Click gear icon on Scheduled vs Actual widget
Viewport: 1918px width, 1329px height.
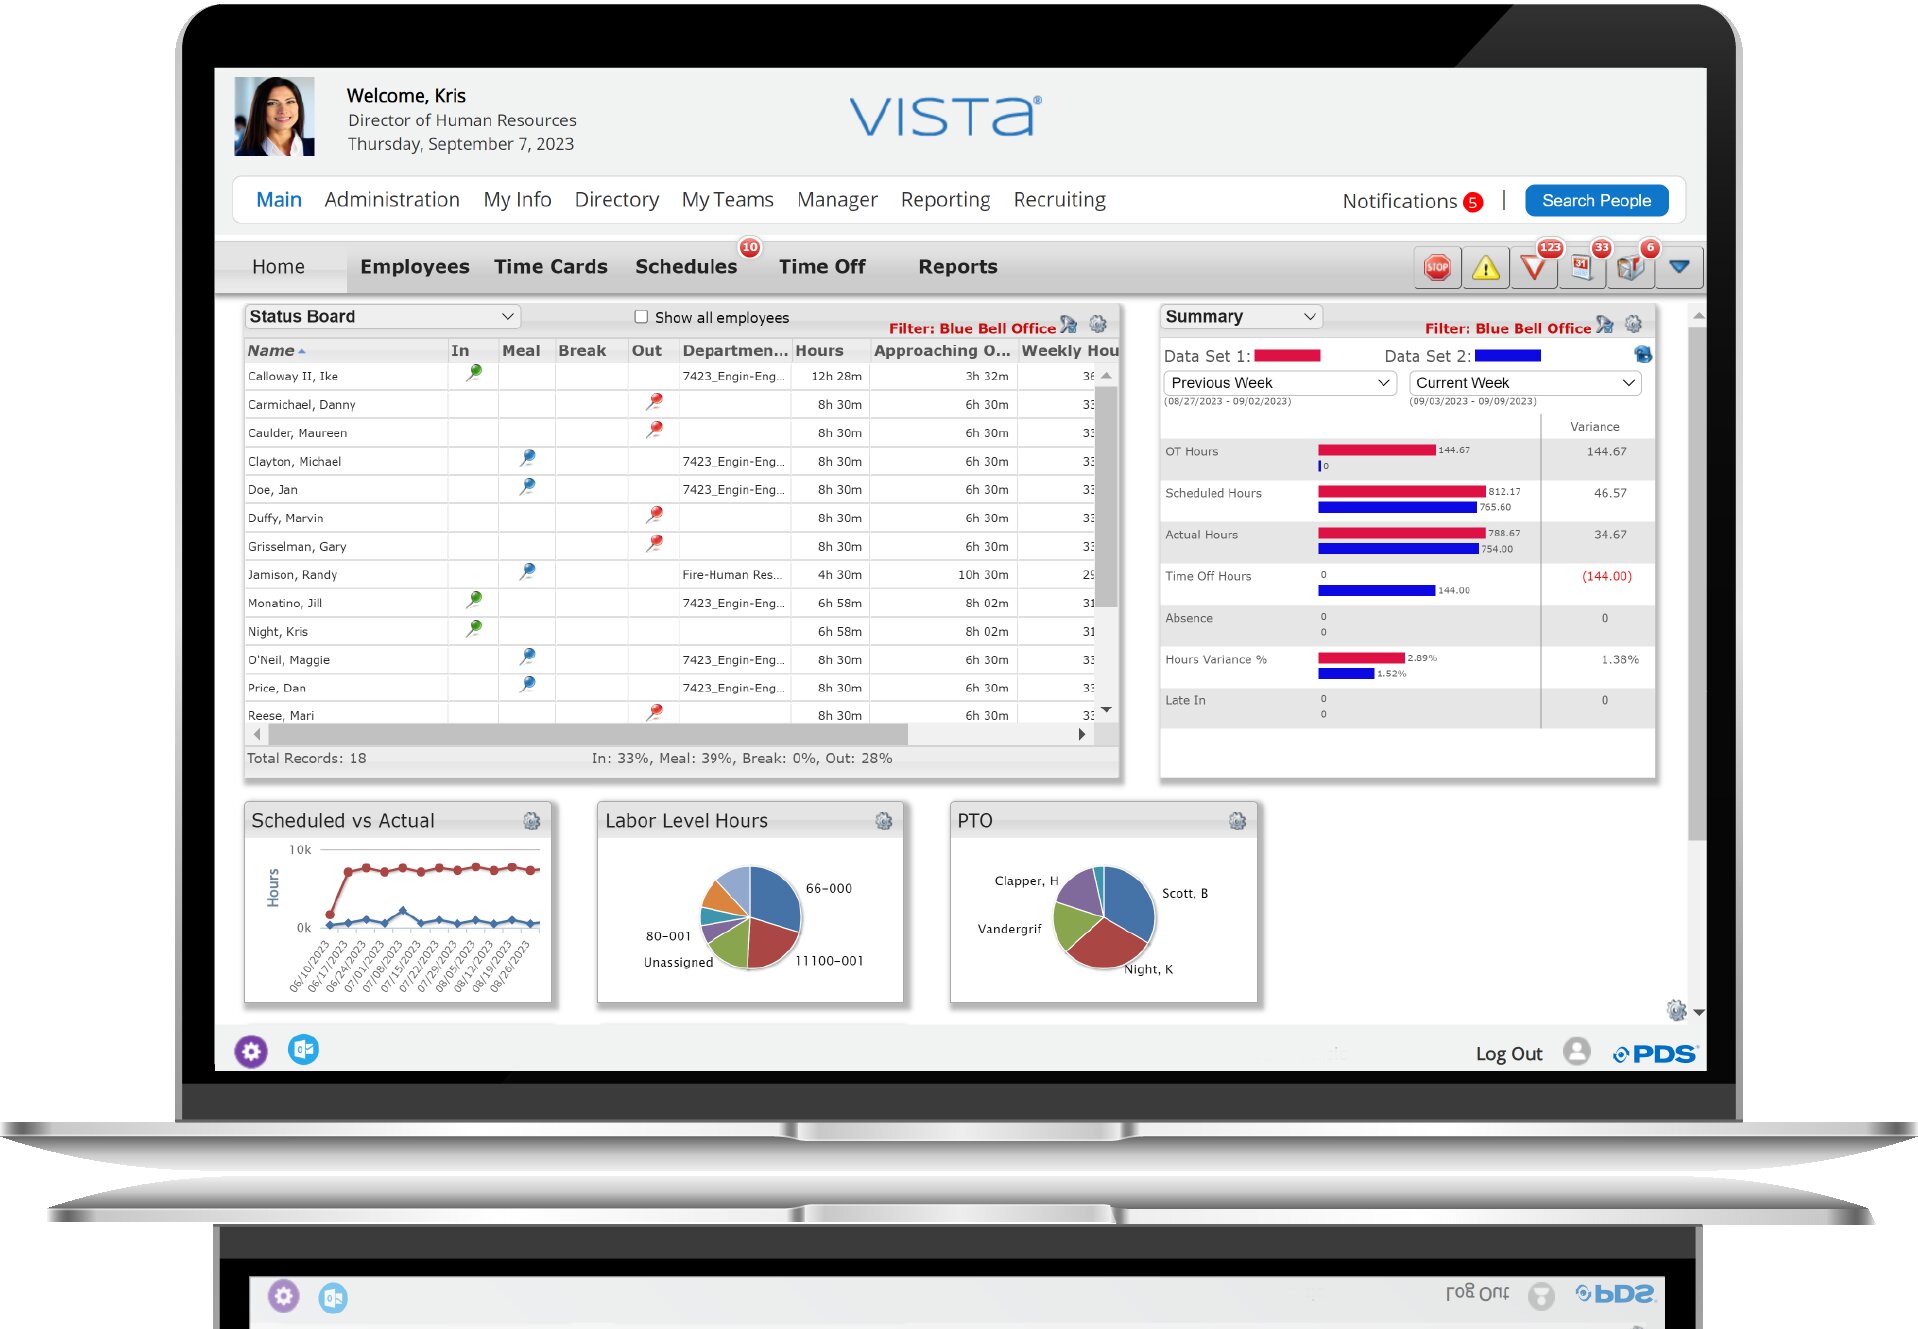click(x=531, y=821)
